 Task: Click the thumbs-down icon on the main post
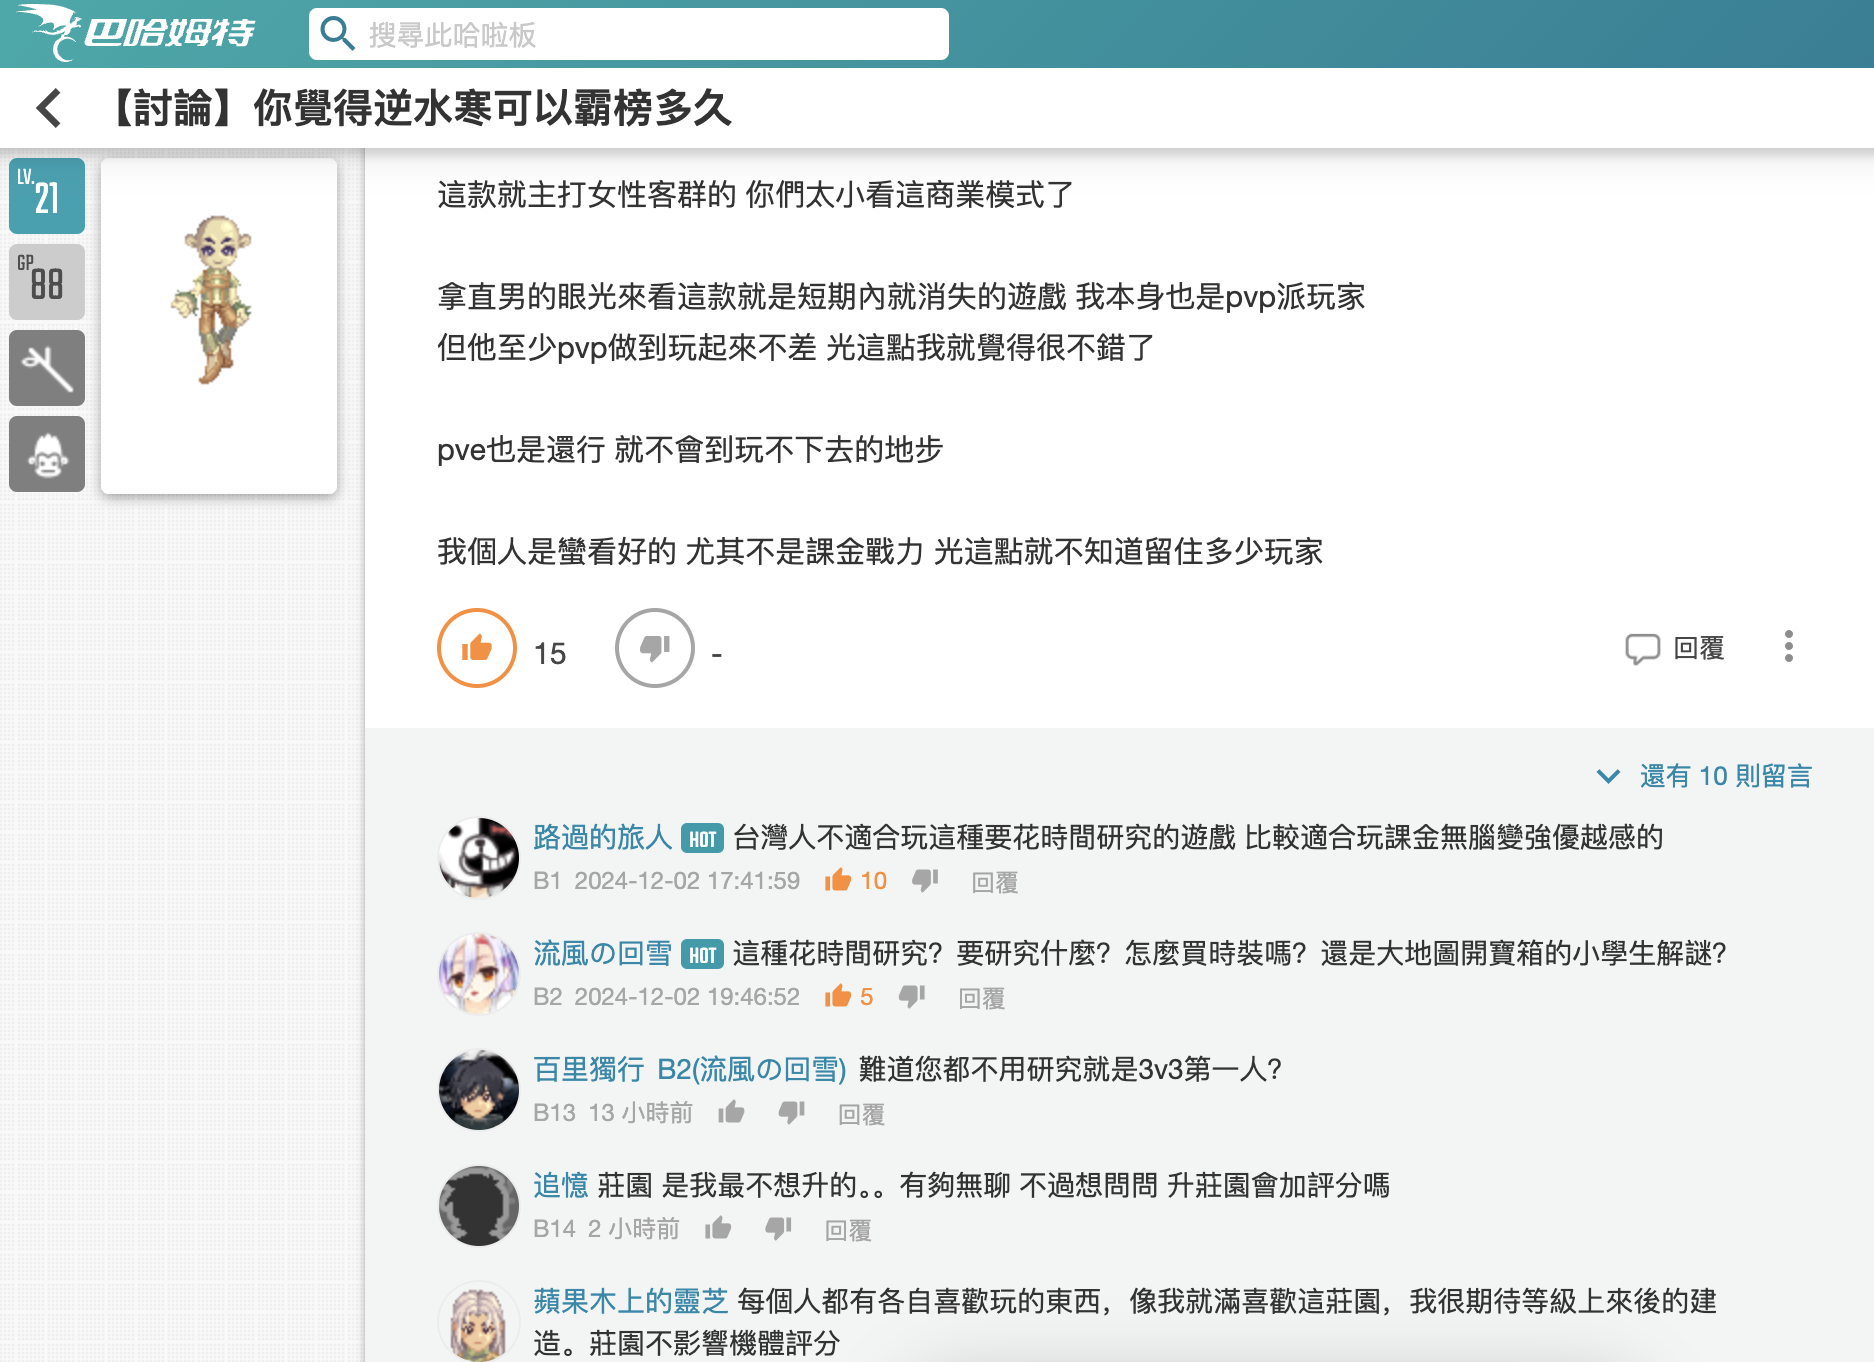click(654, 648)
